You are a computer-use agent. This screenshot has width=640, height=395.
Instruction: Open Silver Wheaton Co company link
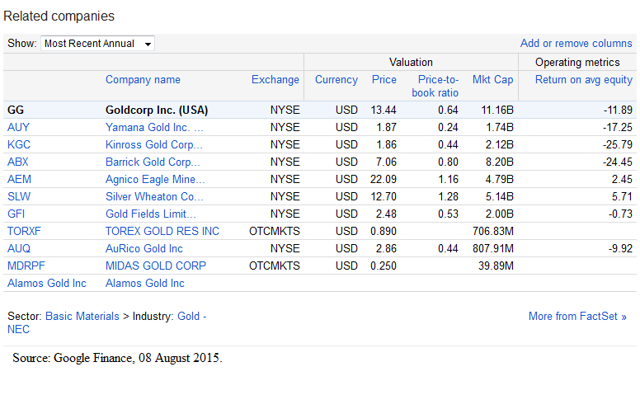[x=154, y=197]
